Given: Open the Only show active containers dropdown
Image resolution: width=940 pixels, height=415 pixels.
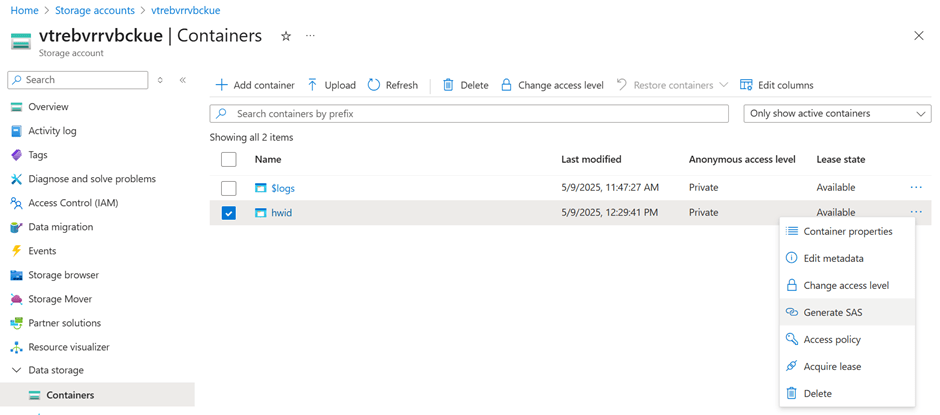Looking at the screenshot, I should click(x=837, y=114).
